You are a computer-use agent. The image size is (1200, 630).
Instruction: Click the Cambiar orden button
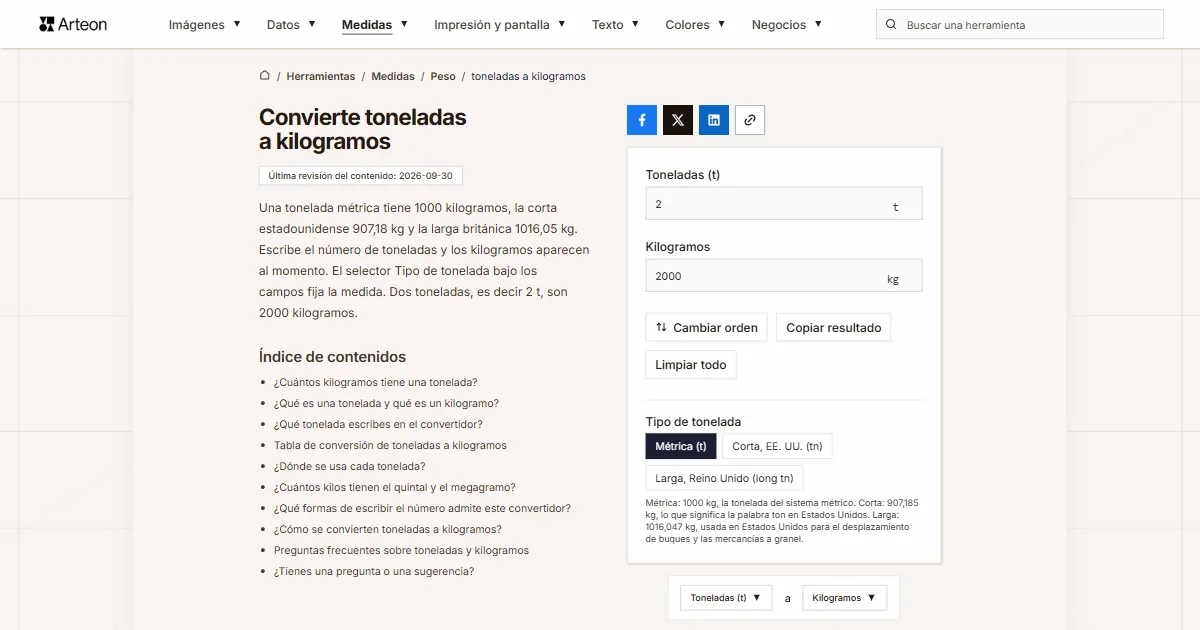(x=707, y=327)
